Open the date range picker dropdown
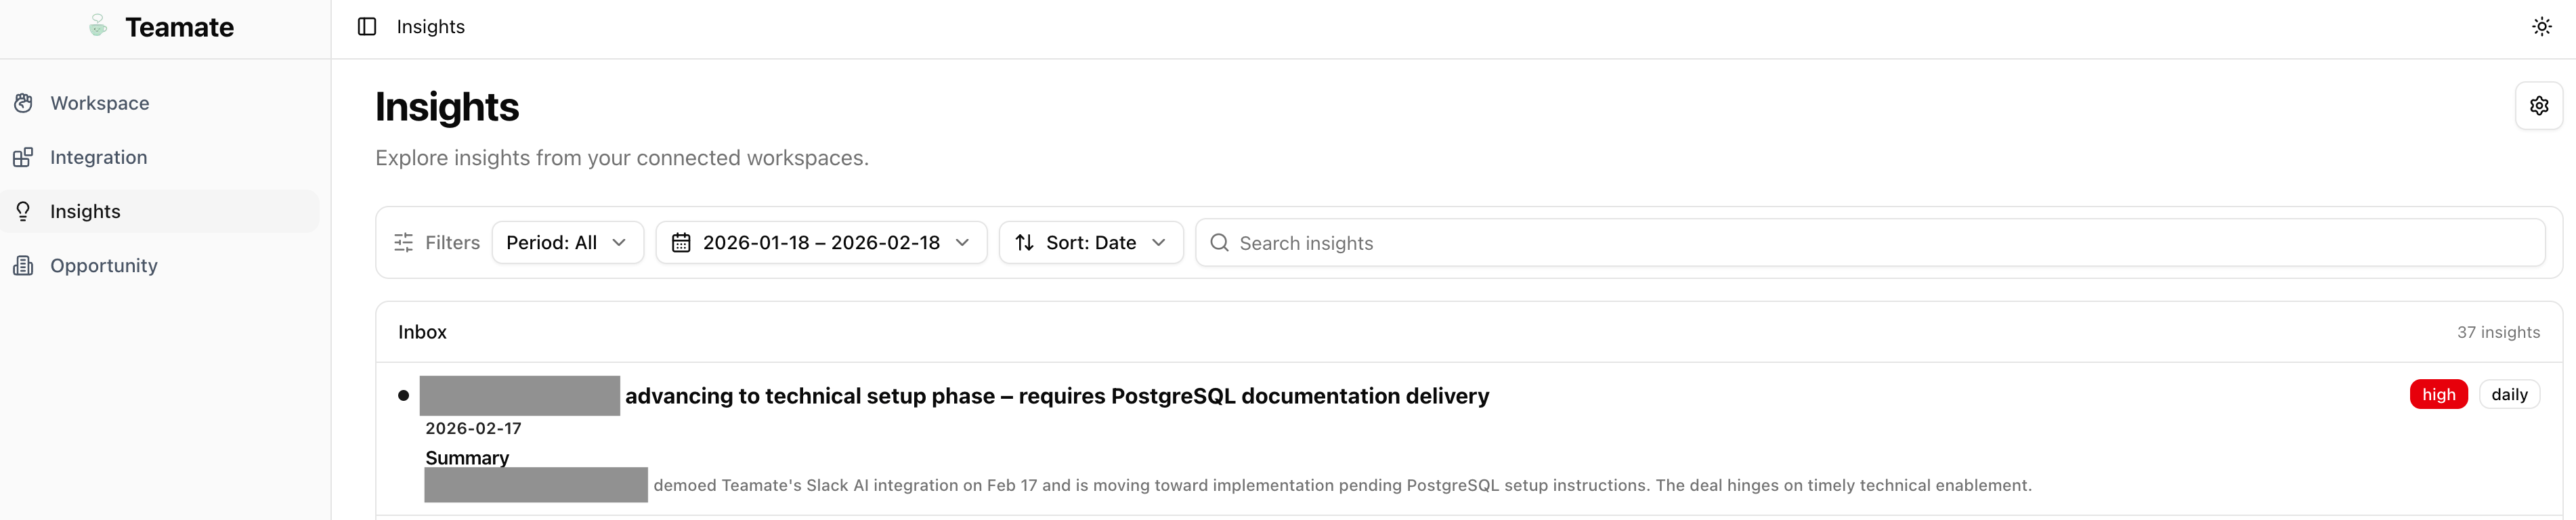The image size is (2576, 520). (x=821, y=243)
